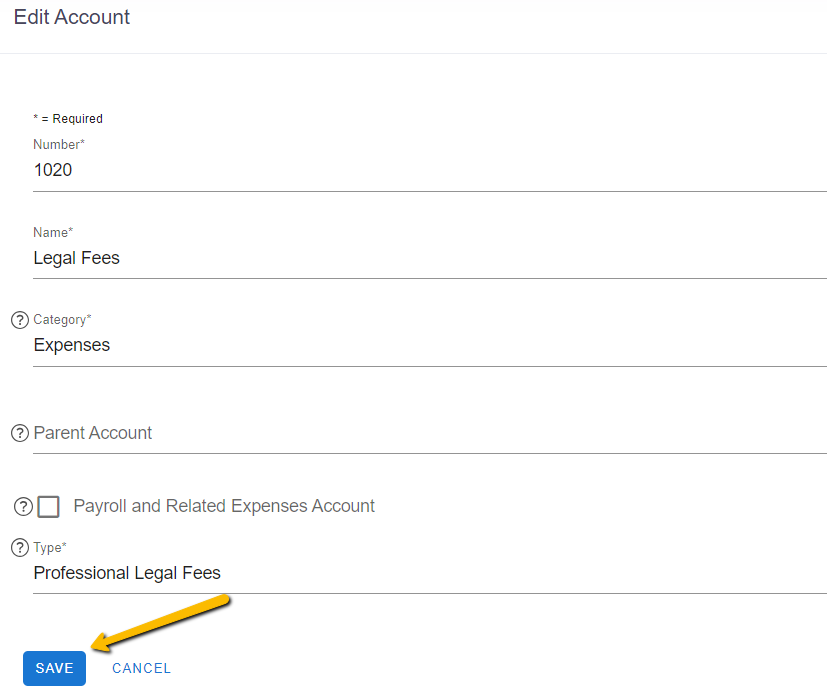Select the Expenses category value
This screenshot has width=827, height=695.
[71, 344]
